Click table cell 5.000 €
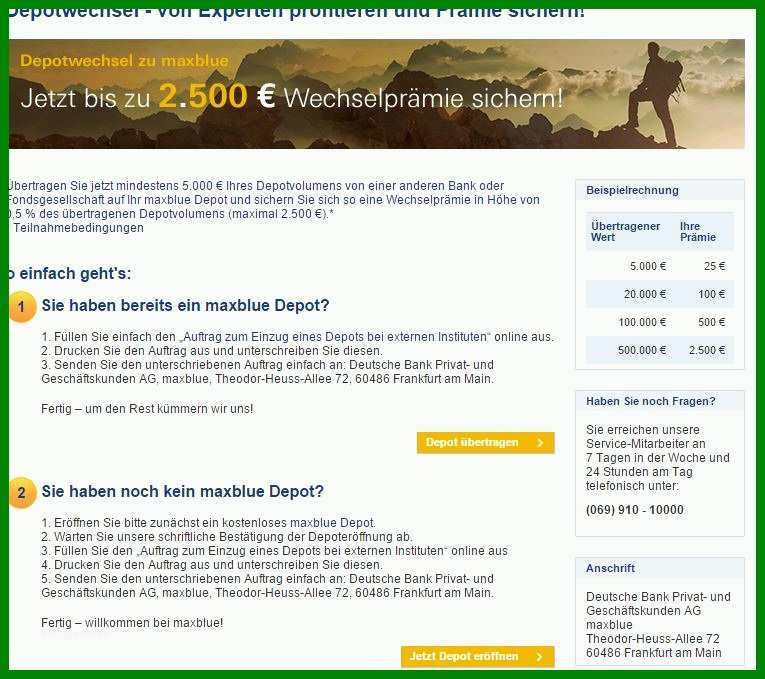 click(648, 266)
